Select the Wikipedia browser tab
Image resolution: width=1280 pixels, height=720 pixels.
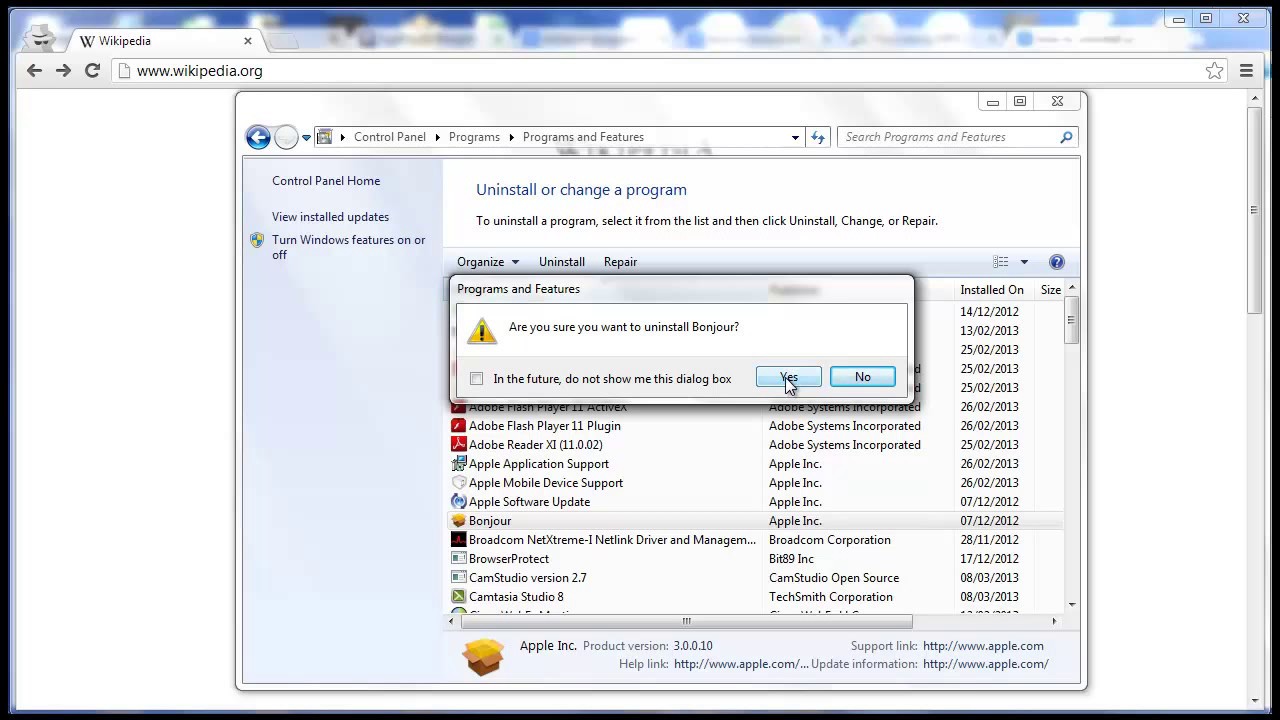click(165, 41)
